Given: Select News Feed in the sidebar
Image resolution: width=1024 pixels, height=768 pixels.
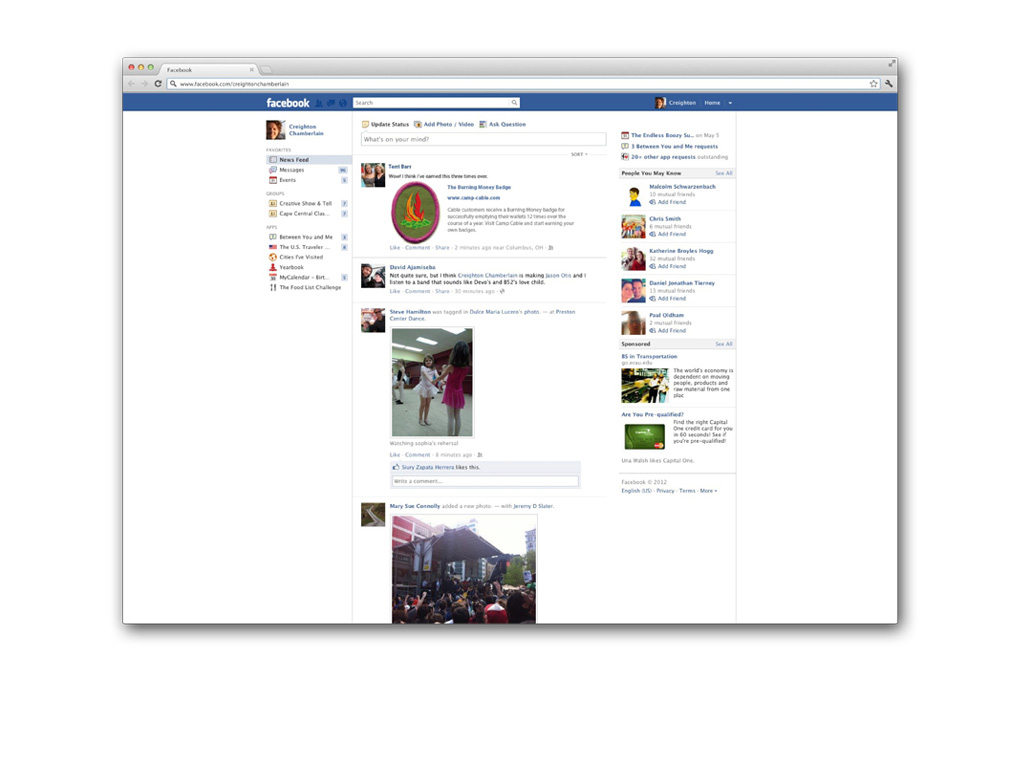Looking at the screenshot, I should pos(293,160).
